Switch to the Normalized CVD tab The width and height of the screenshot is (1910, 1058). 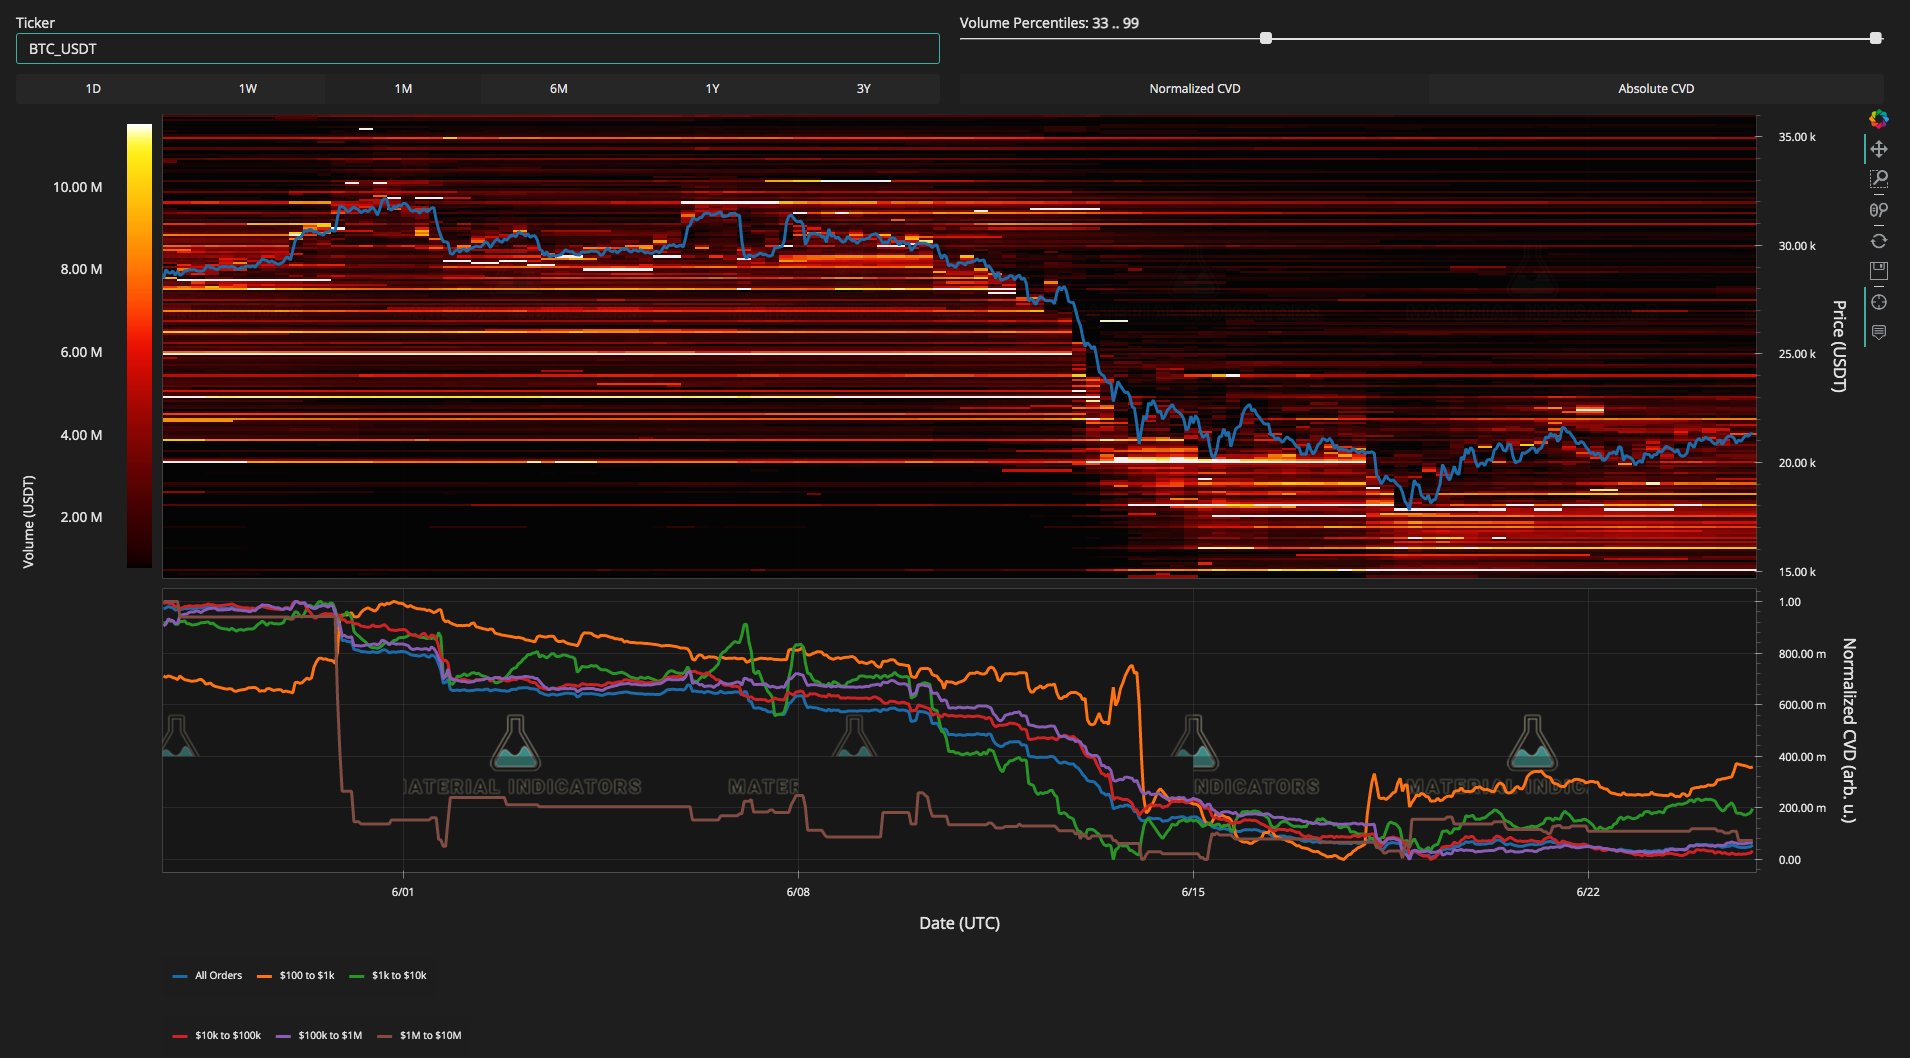click(1194, 89)
